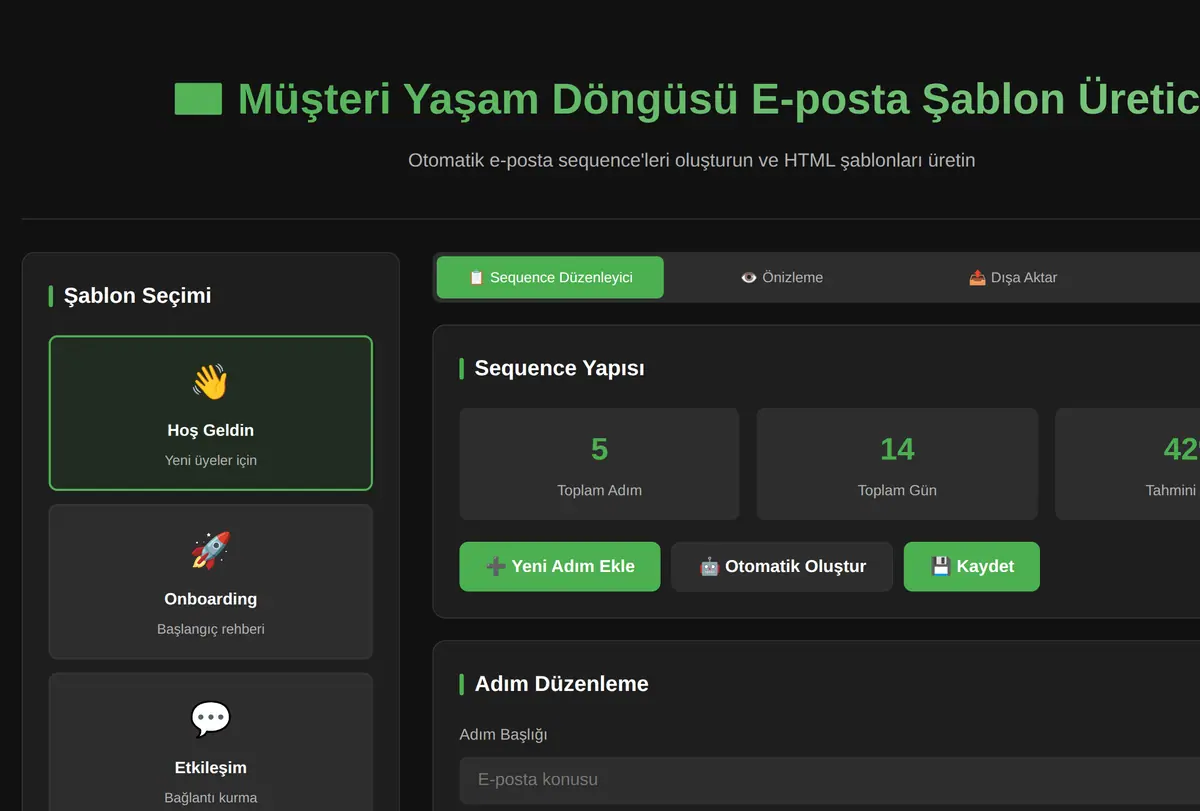The image size is (1200, 811).
Task: Focus the E-posta konusu input field
Action: coord(830,780)
